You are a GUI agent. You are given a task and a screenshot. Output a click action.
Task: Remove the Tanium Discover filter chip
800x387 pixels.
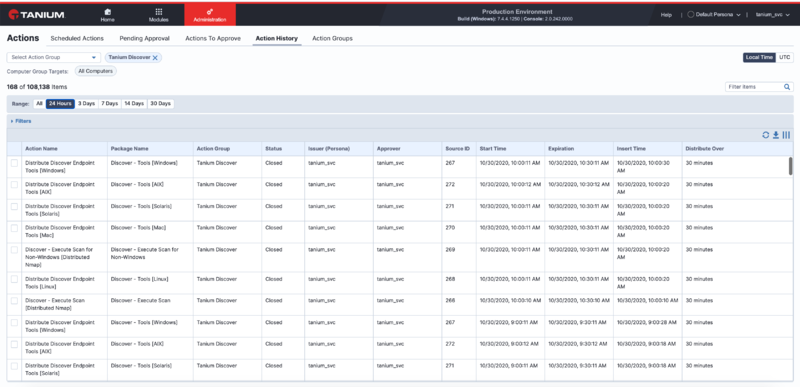click(x=155, y=58)
